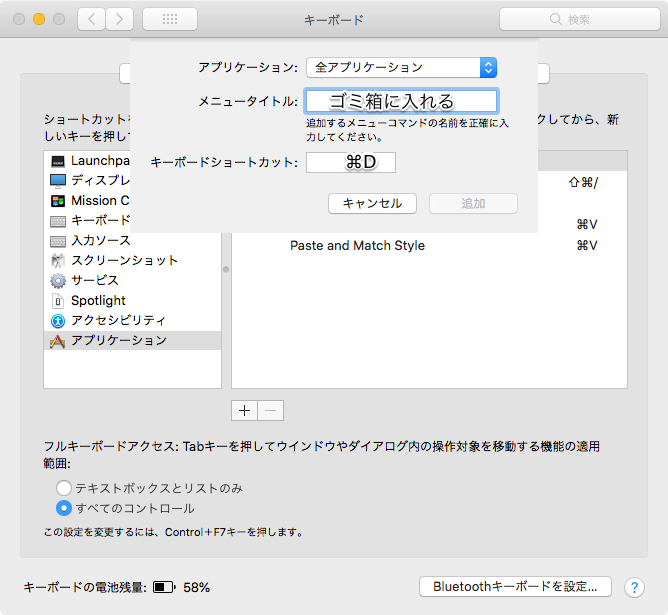Go back with the left arrow button
Image resolution: width=668 pixels, height=615 pixels.
[91, 19]
